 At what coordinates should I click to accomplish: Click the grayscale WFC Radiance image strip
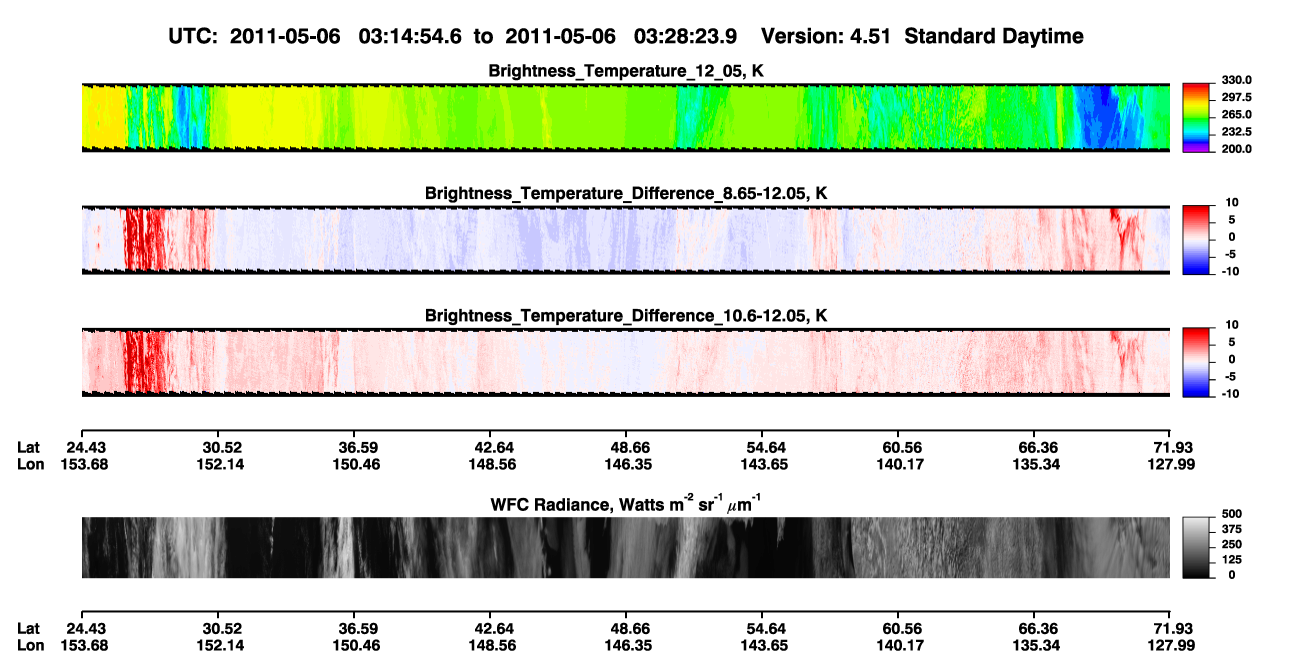click(x=626, y=548)
